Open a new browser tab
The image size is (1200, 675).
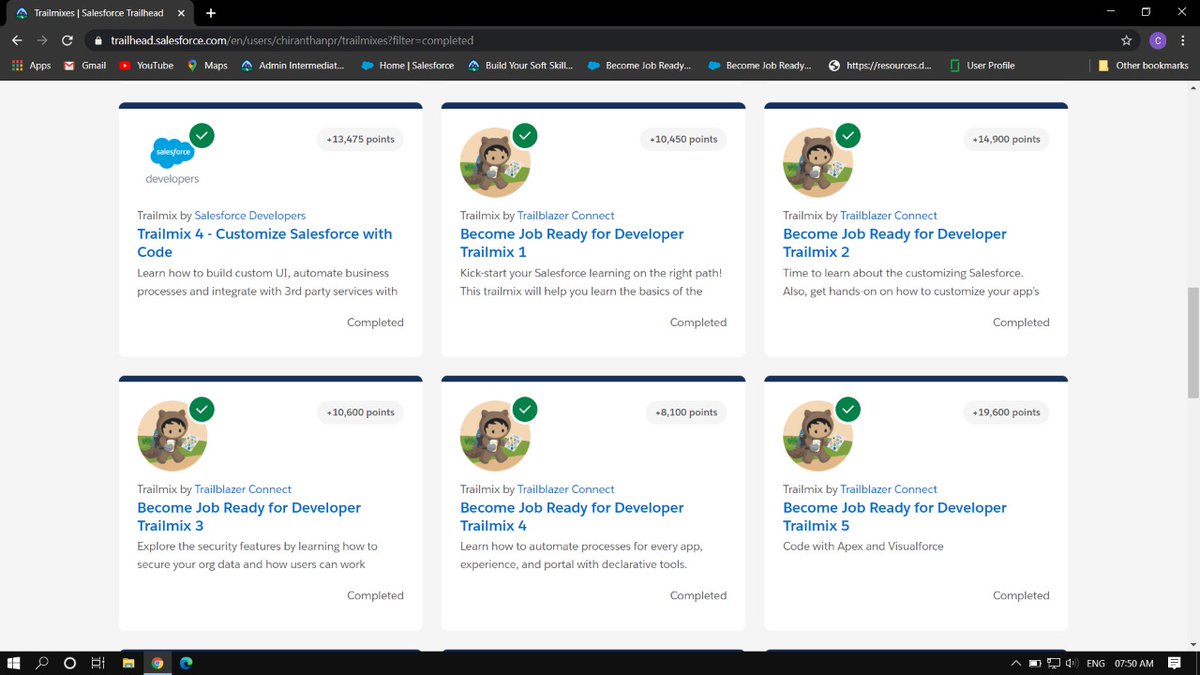[211, 13]
